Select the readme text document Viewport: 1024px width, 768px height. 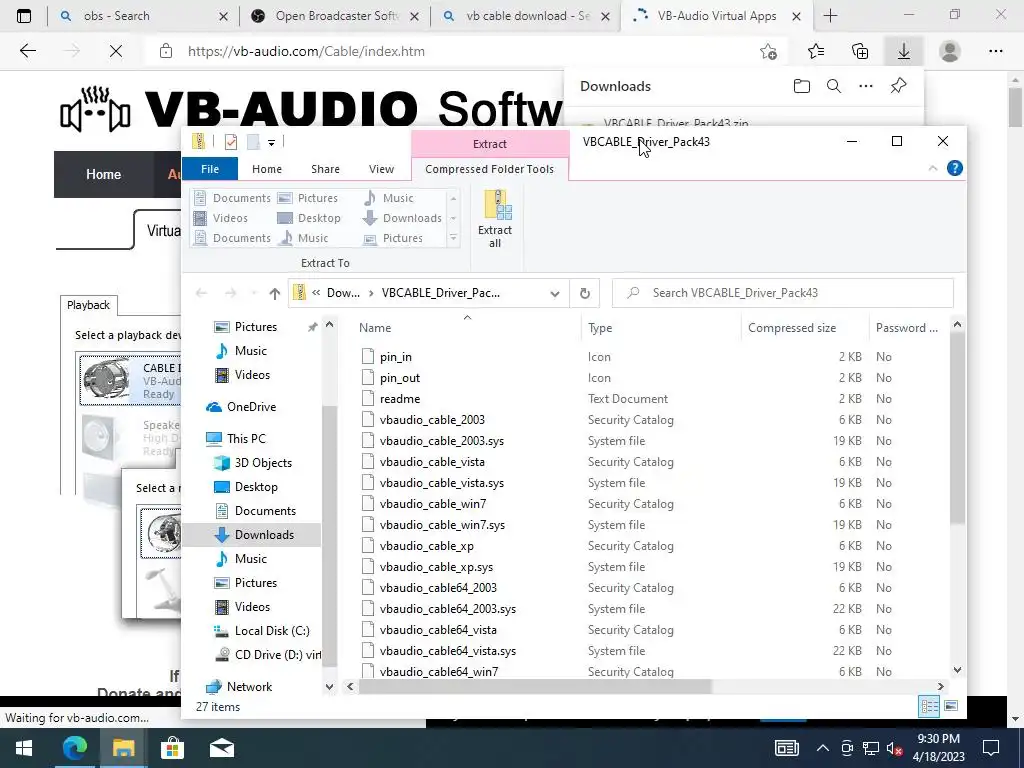[x=400, y=398]
